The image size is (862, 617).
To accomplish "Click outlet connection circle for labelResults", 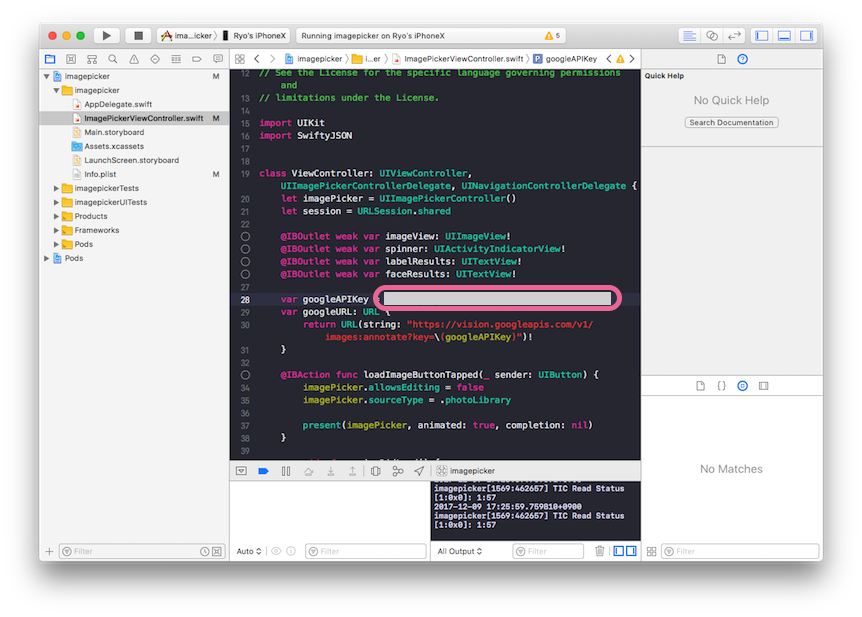I will point(245,262).
